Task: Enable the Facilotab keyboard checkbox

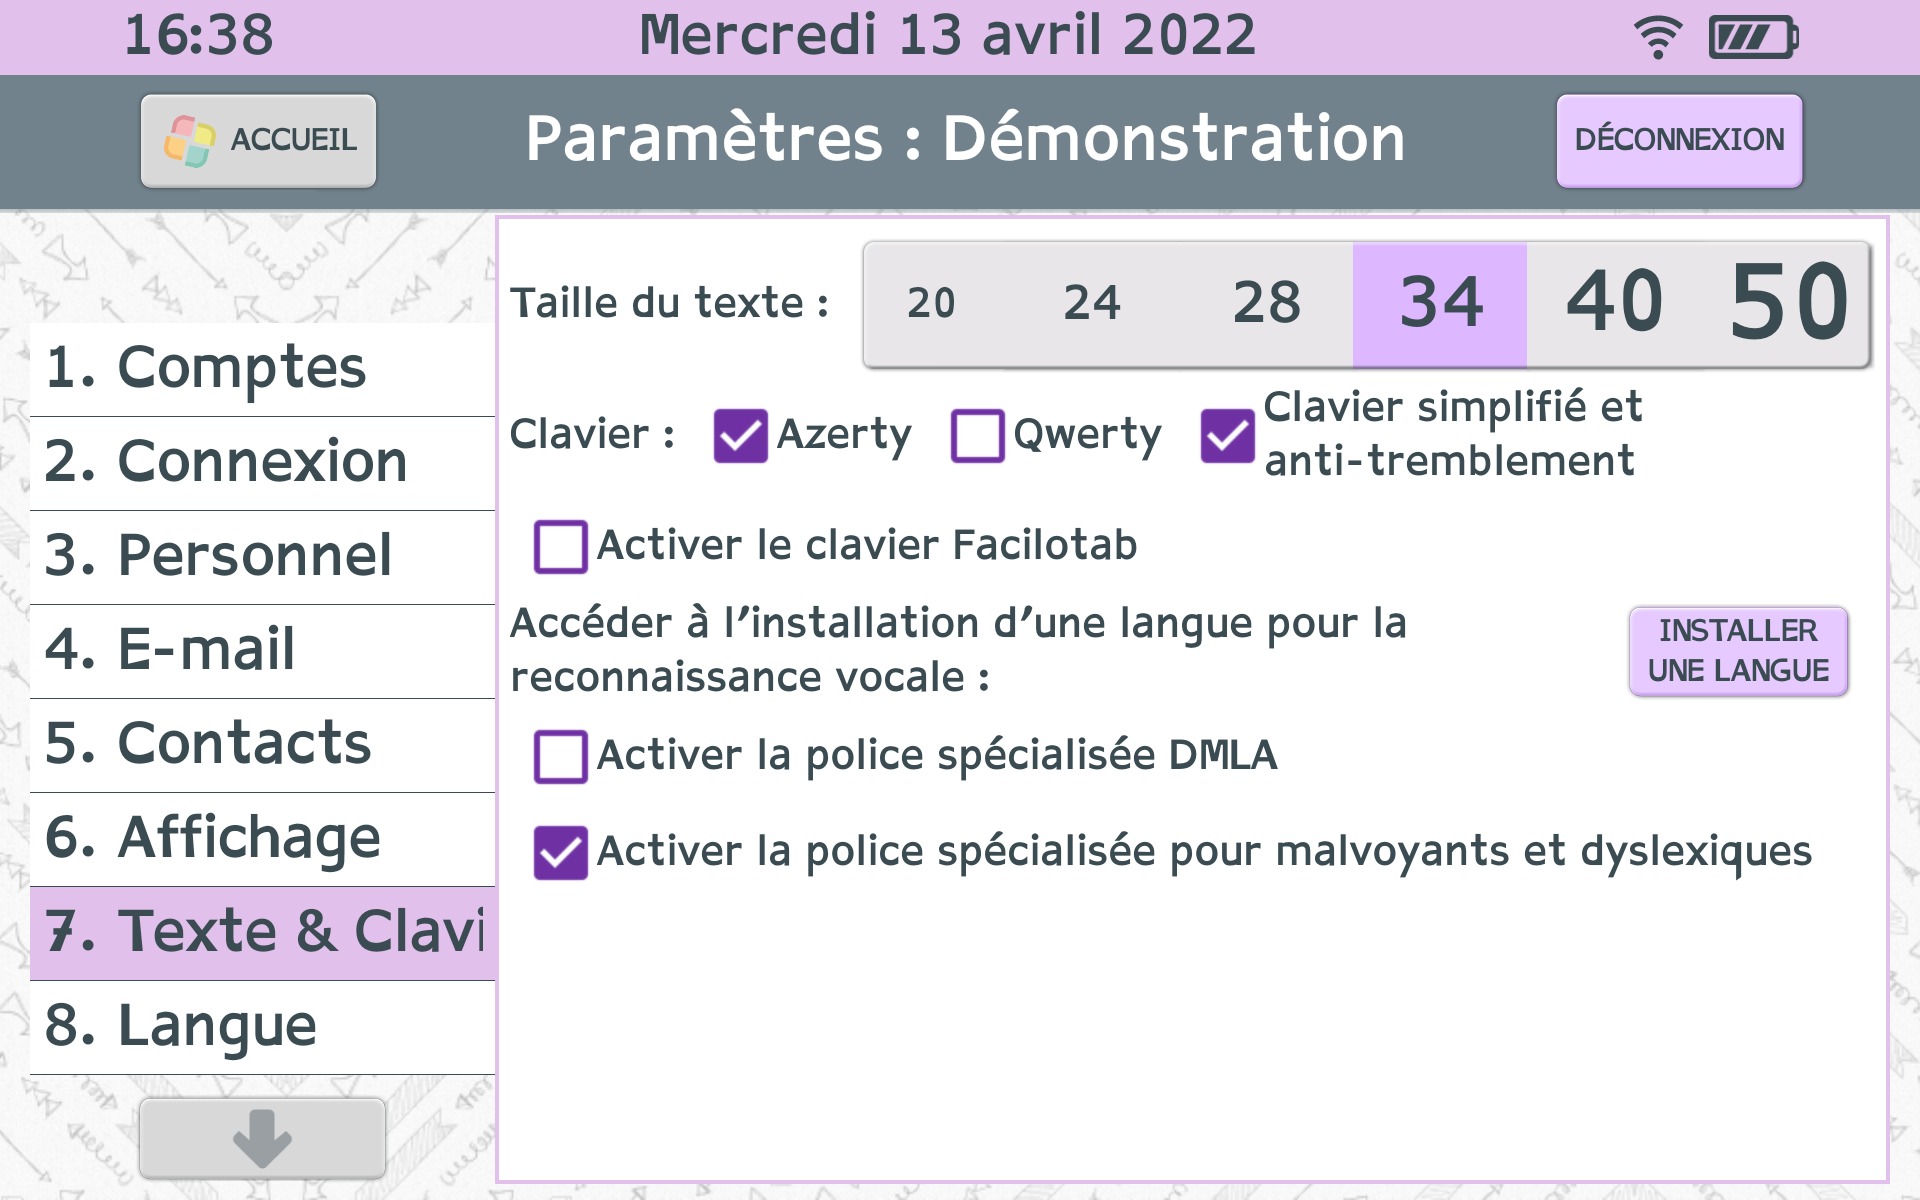Action: (560, 546)
